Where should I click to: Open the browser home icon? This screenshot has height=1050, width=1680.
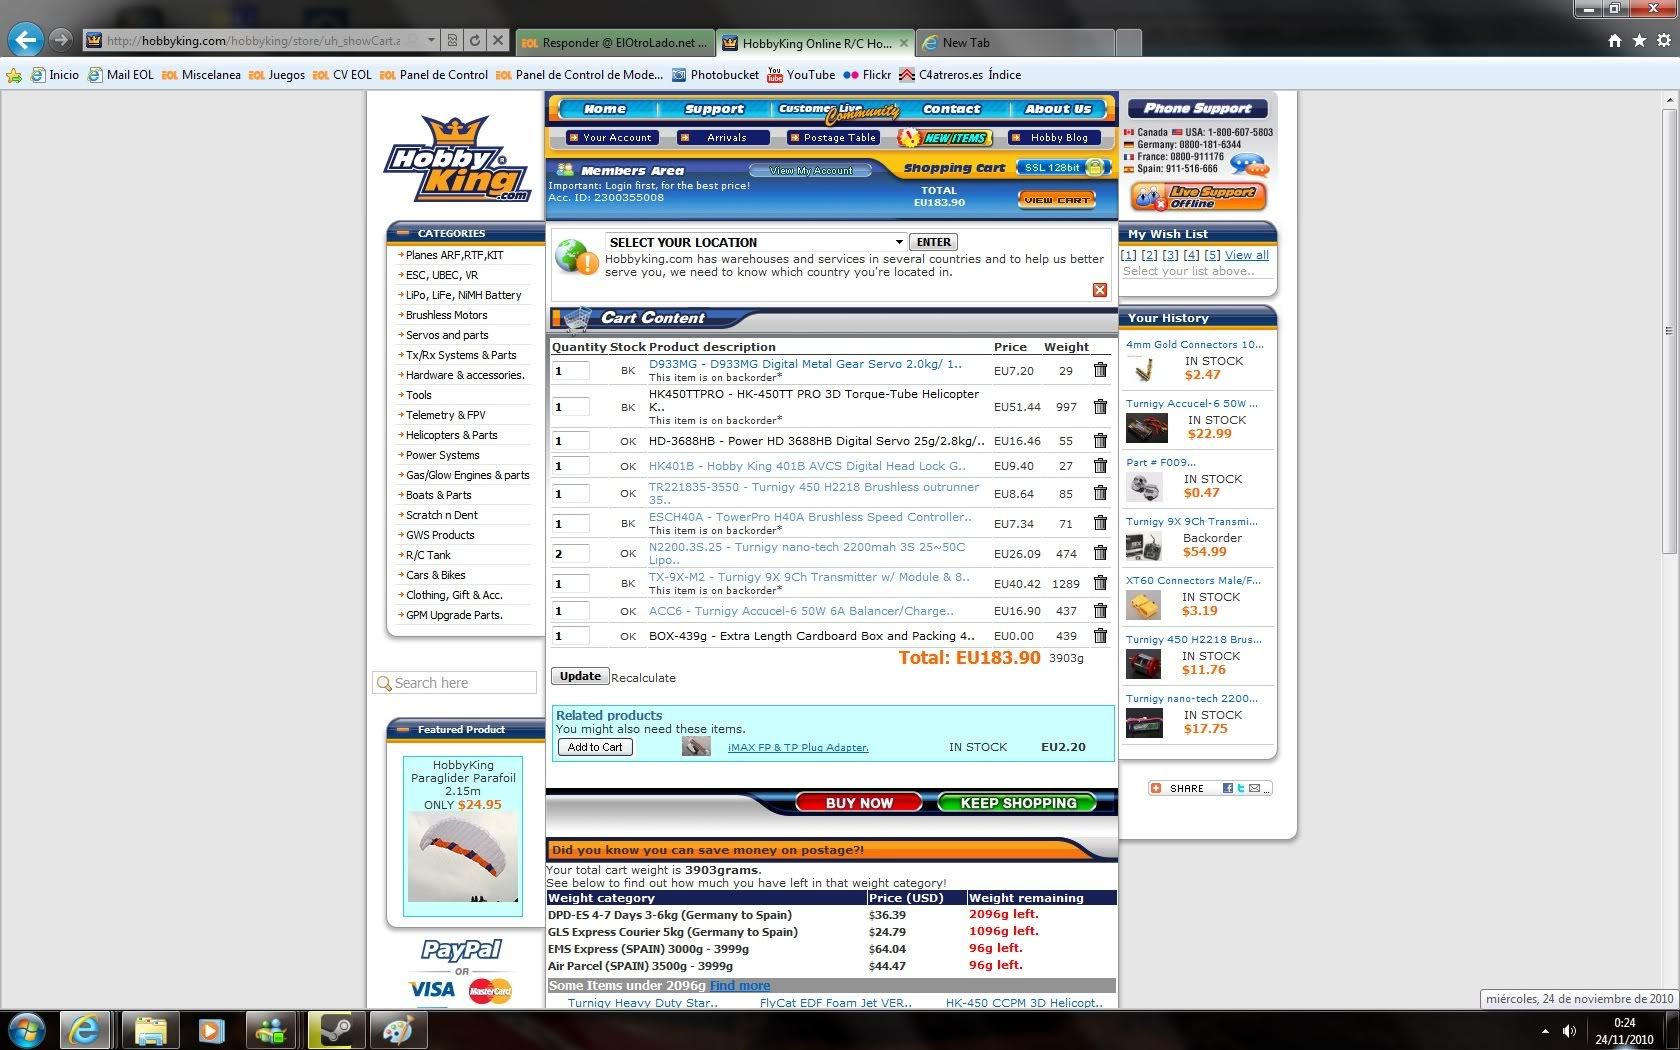(1614, 41)
